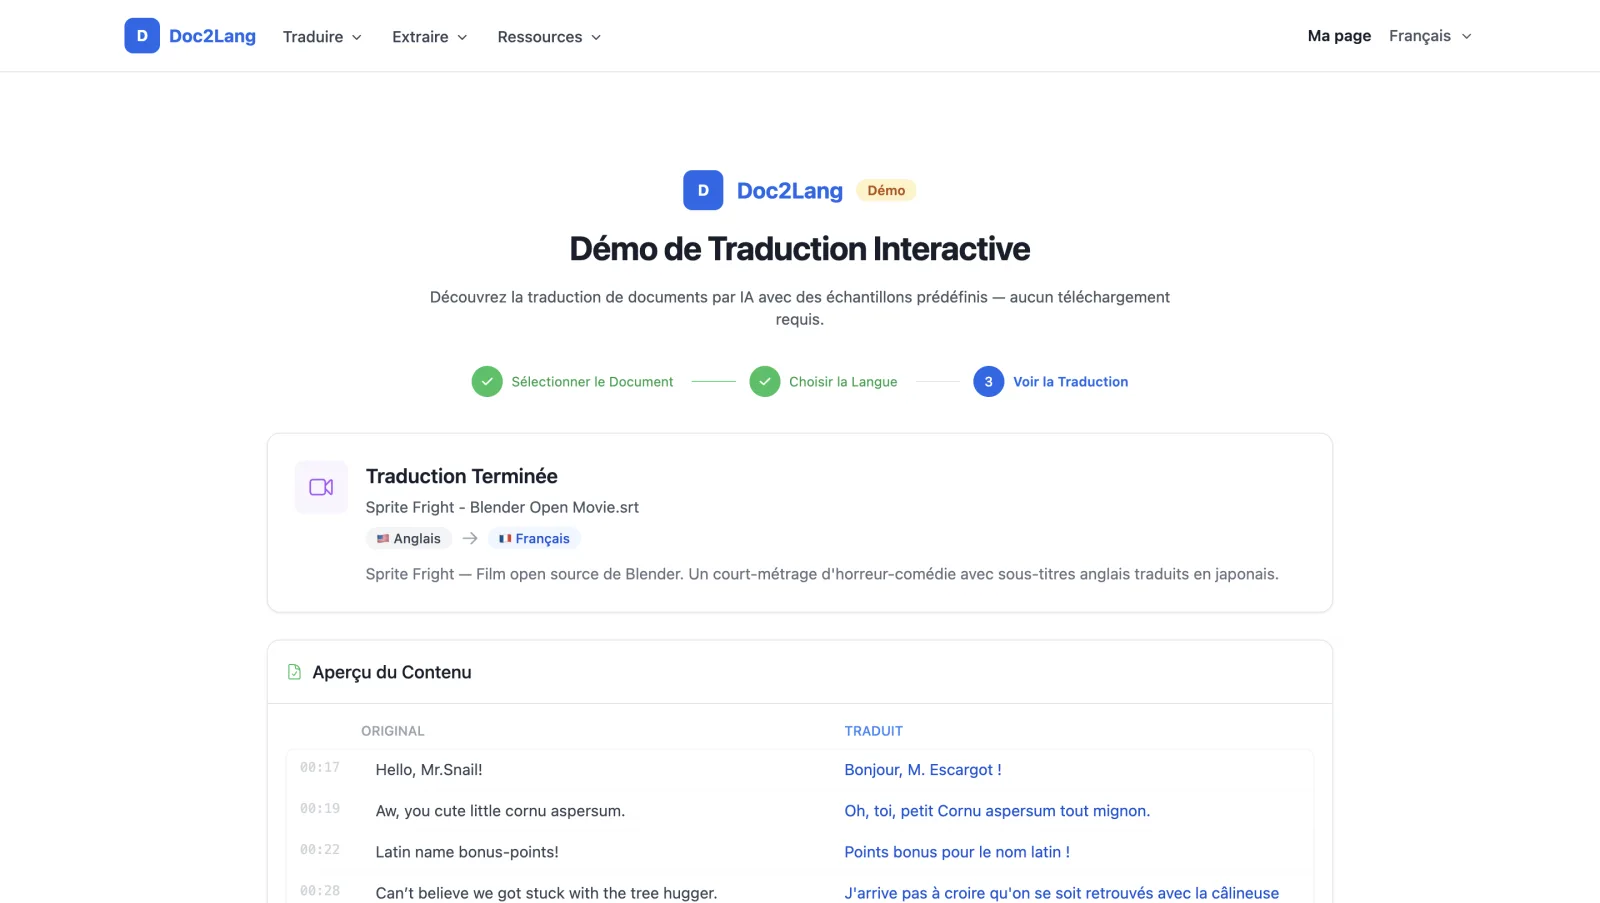The height and width of the screenshot is (903, 1600).
Task: Click the Sprite Fright - Blender Open Movie.srt filename
Action: tap(502, 507)
